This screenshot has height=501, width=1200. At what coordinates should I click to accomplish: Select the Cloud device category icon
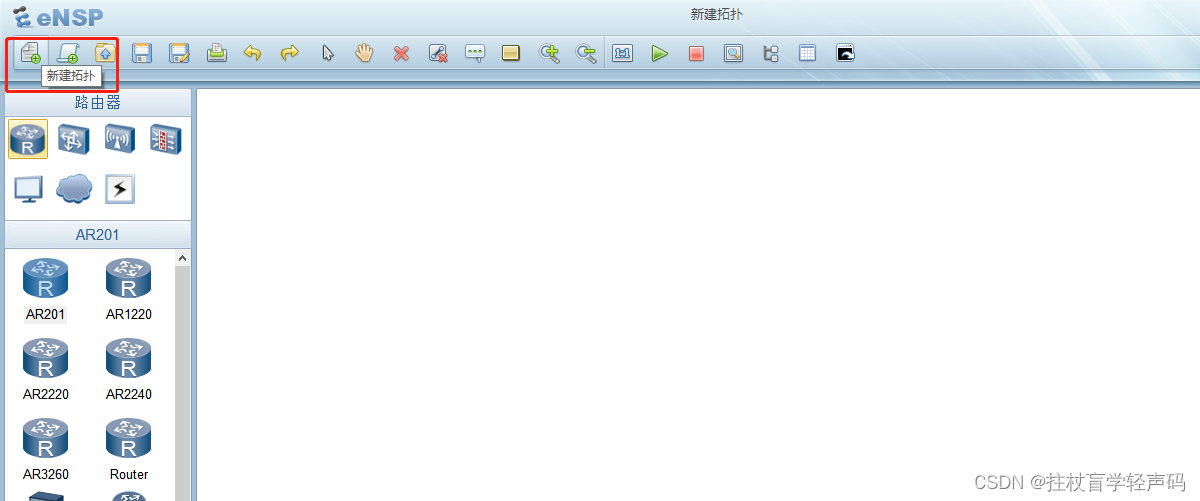[x=74, y=188]
